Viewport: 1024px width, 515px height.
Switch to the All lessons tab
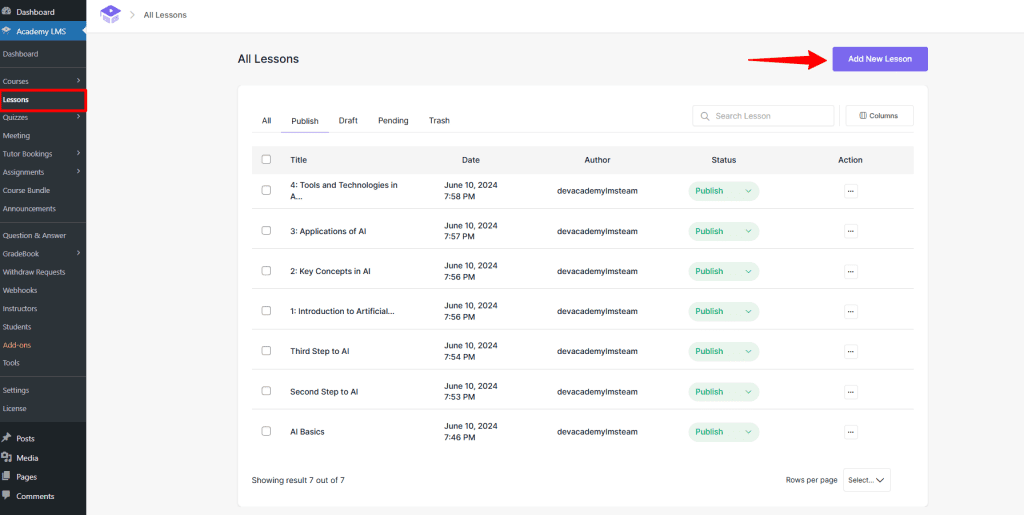[x=266, y=121]
